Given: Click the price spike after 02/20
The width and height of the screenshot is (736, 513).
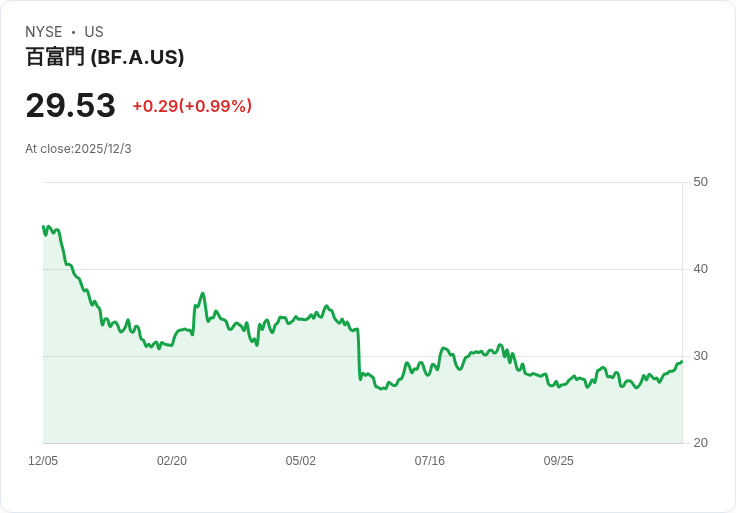Looking at the screenshot, I should 202,294.
